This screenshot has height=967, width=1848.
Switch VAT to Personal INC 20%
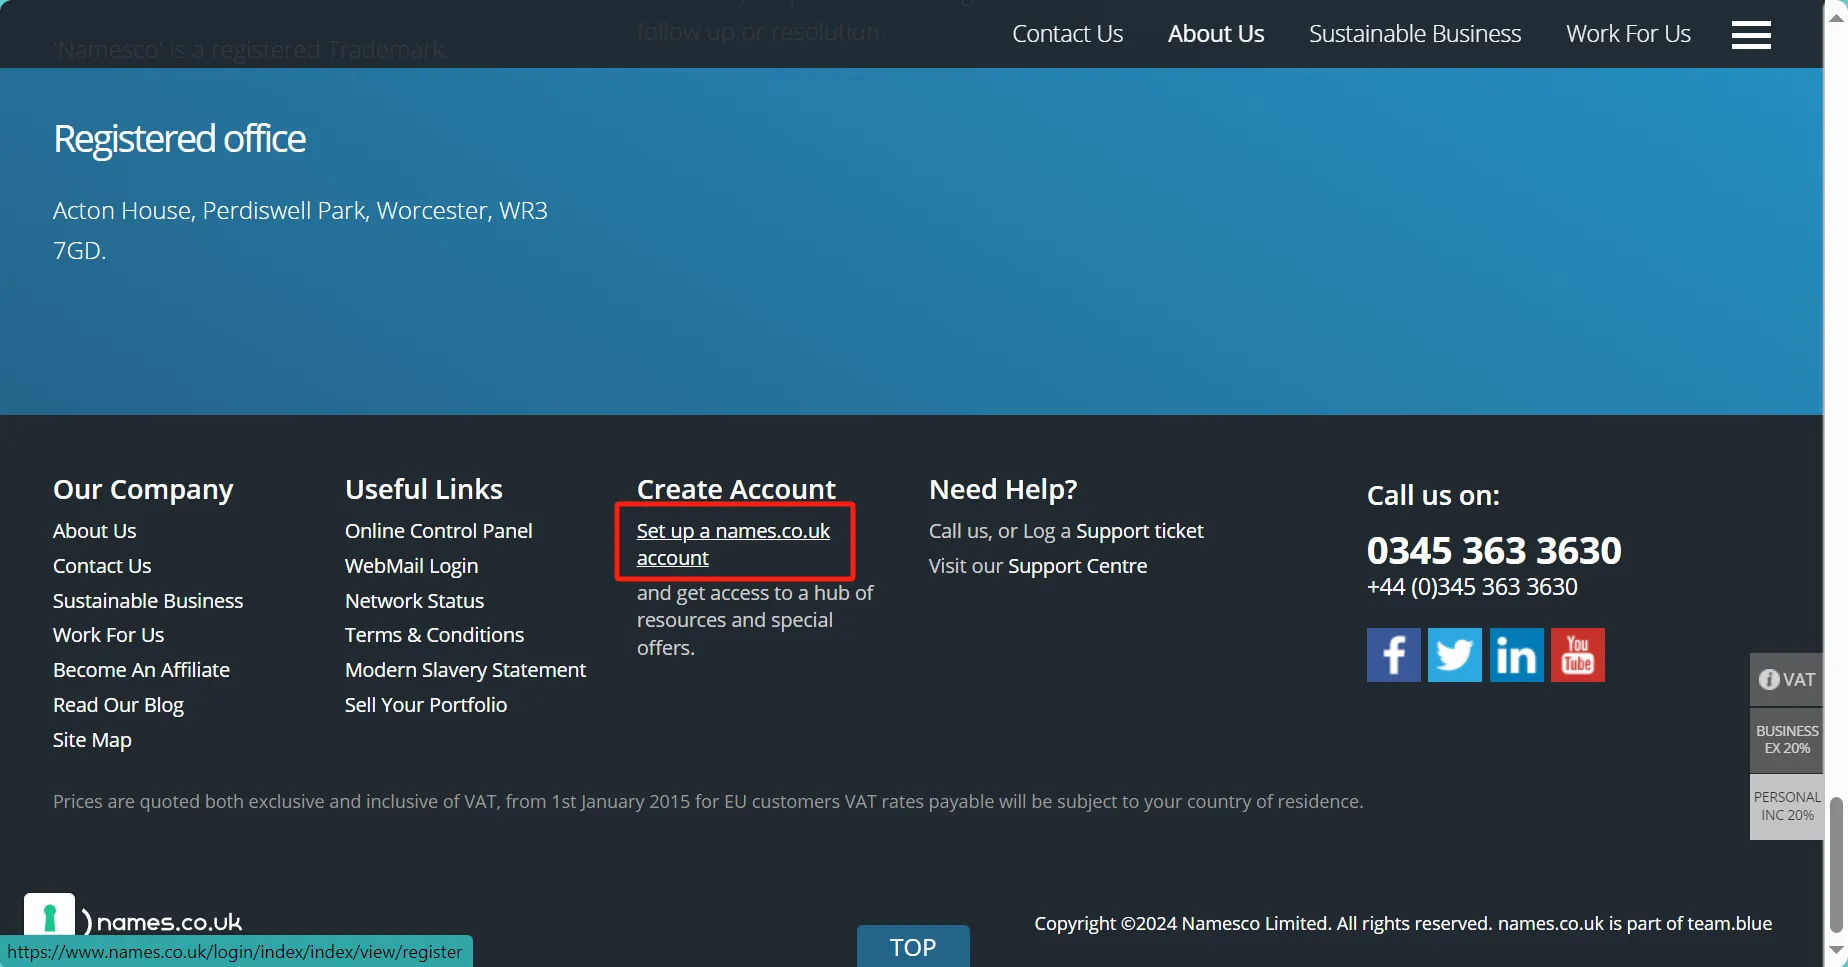coord(1787,806)
